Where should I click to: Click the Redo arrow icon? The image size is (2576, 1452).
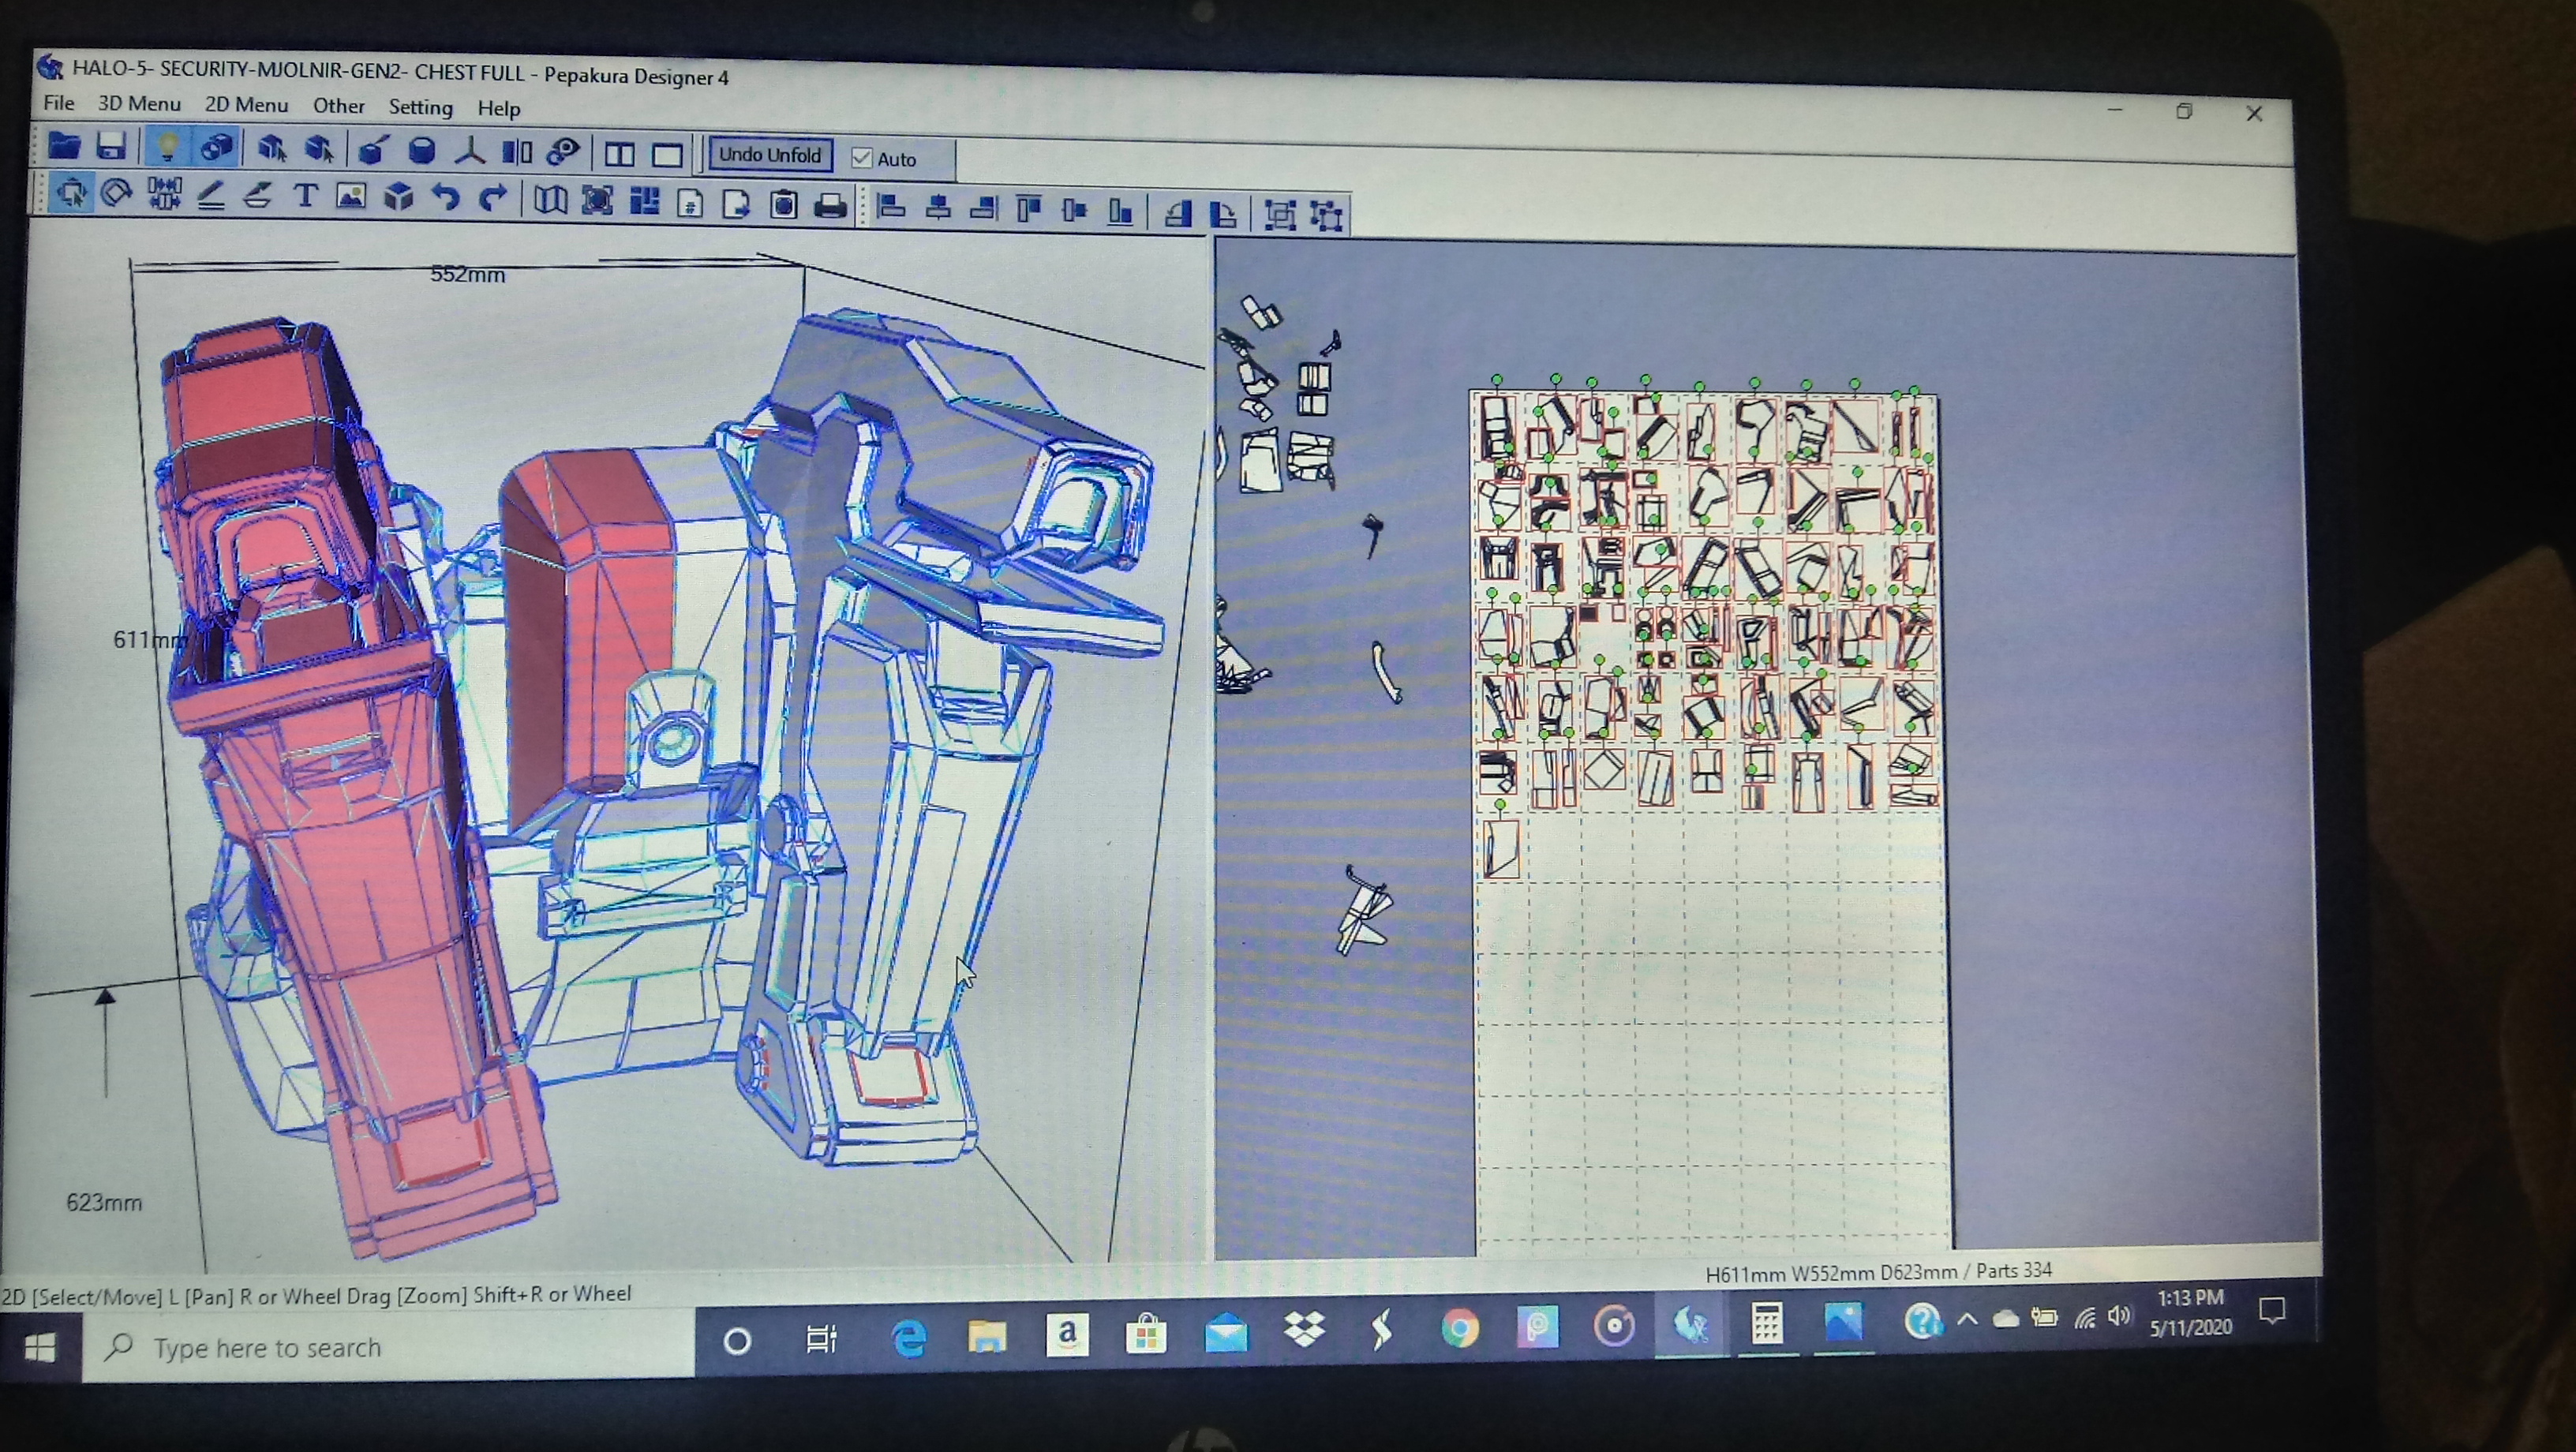point(492,199)
